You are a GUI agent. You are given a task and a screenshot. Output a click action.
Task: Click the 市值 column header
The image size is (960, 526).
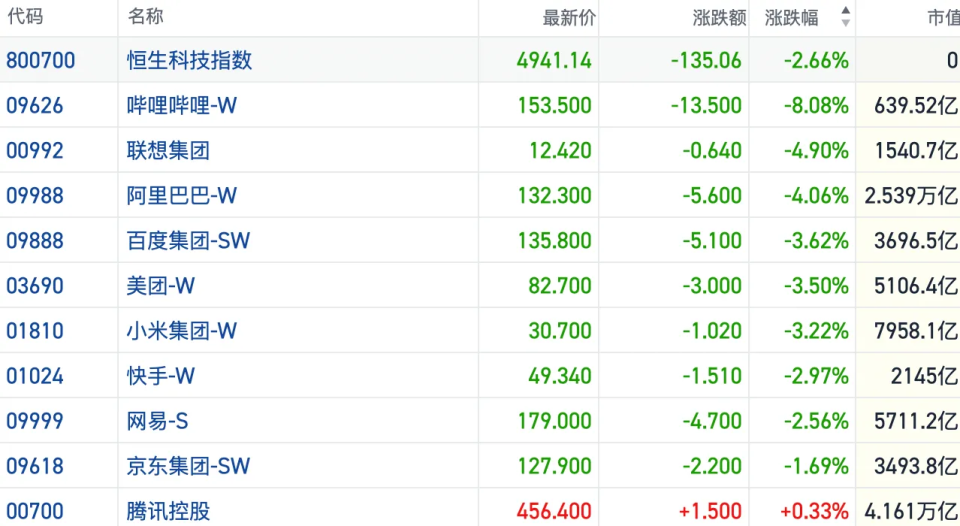(943, 18)
